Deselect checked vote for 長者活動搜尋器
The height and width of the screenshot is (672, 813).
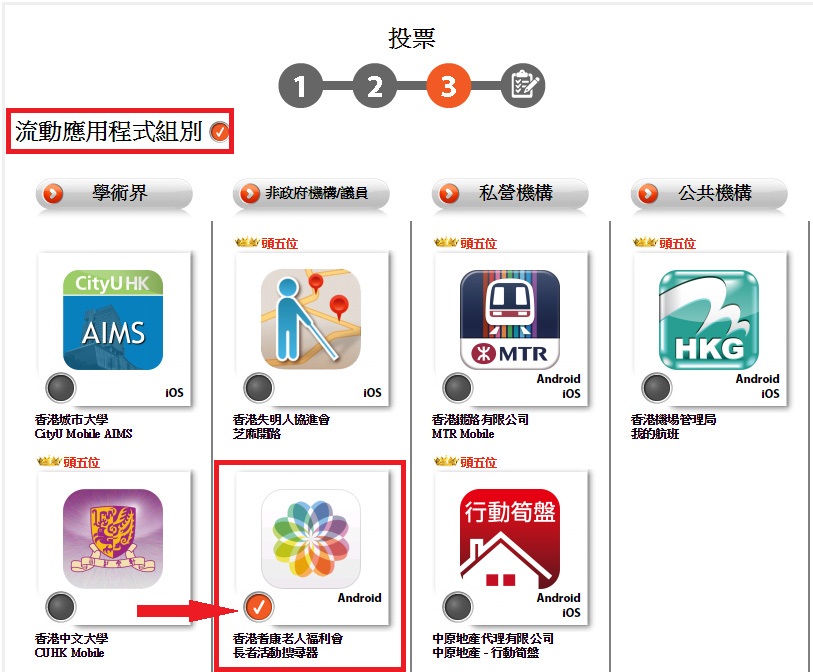259,607
